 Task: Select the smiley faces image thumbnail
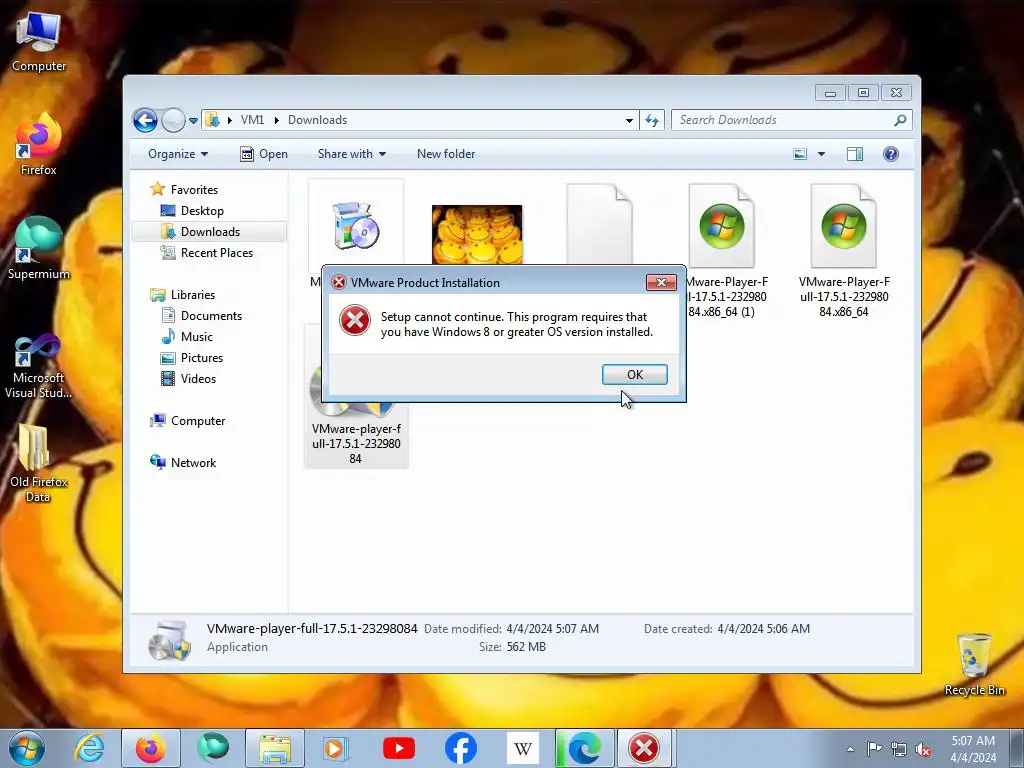477,234
